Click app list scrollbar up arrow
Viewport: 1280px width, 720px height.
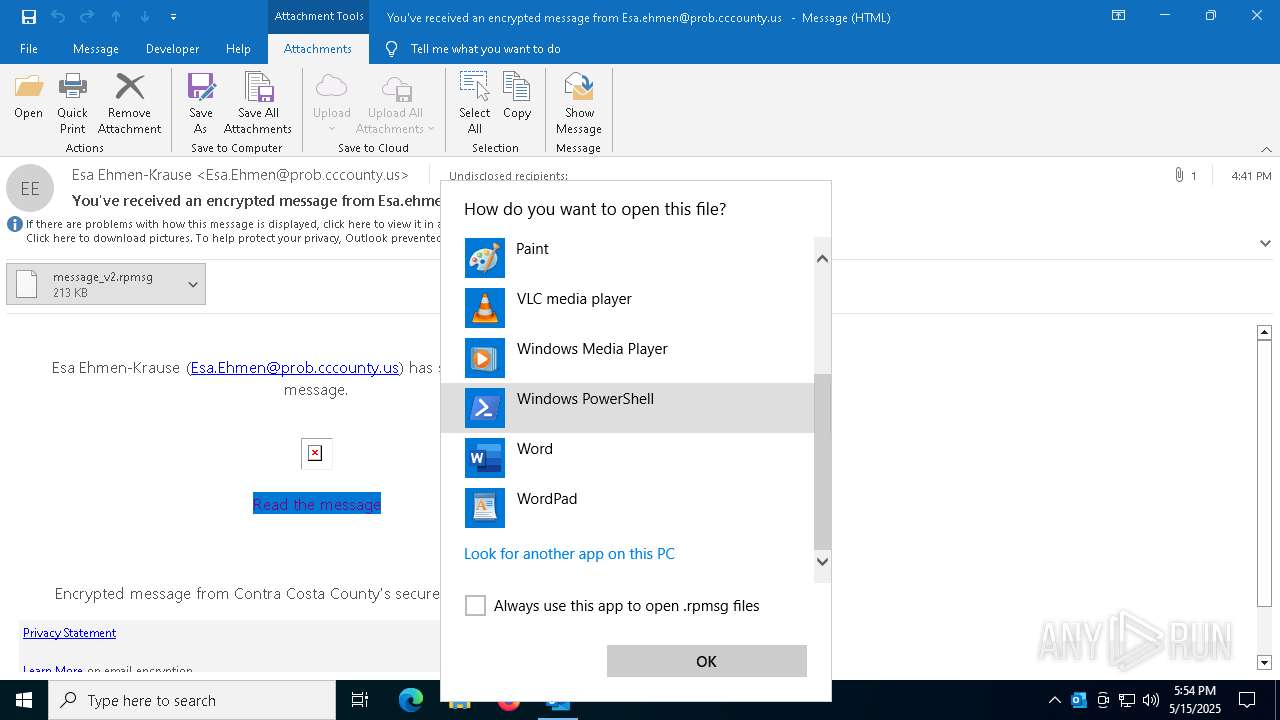(x=823, y=259)
